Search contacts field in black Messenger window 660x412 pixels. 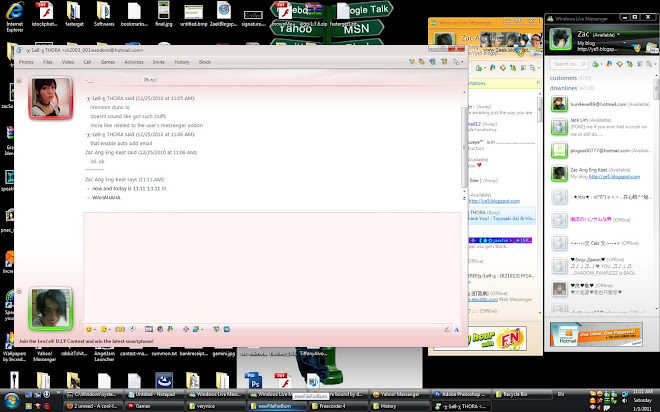[x=568, y=64]
